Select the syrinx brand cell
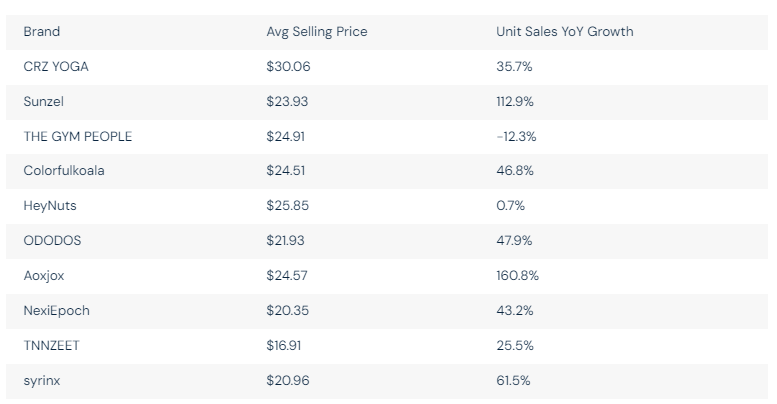 [42, 380]
